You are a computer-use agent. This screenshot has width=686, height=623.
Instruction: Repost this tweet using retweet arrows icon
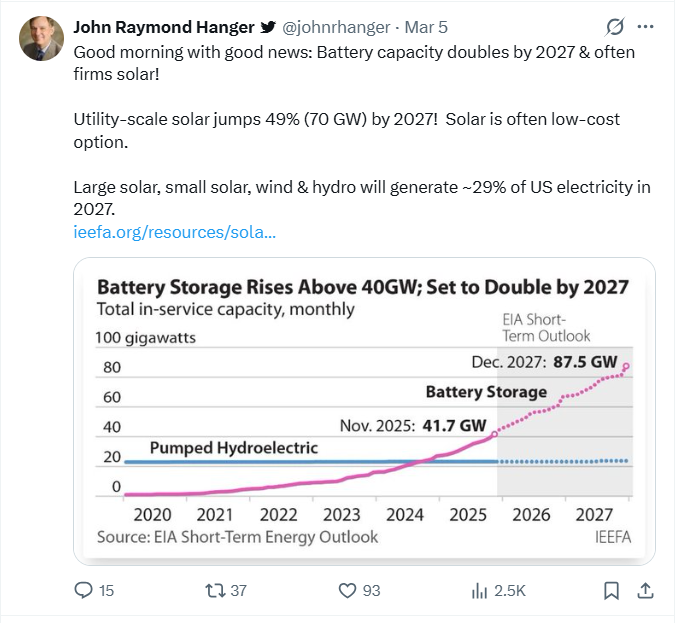point(213,590)
